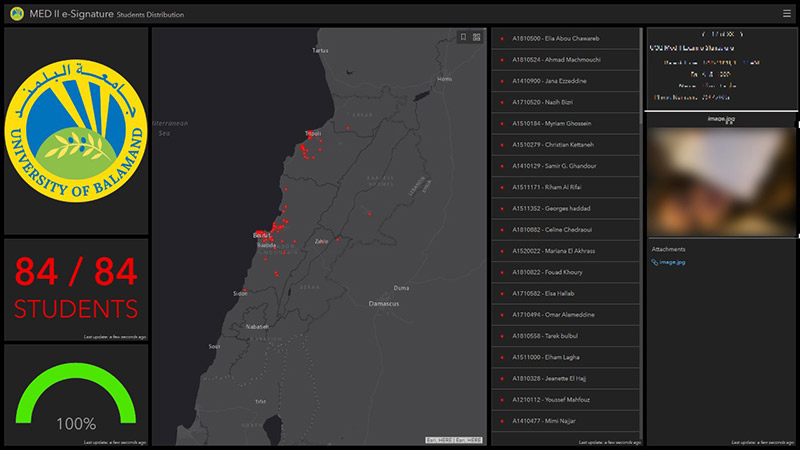
Task: Click the paperclip icon beside image.jpg
Action: [x=655, y=263]
